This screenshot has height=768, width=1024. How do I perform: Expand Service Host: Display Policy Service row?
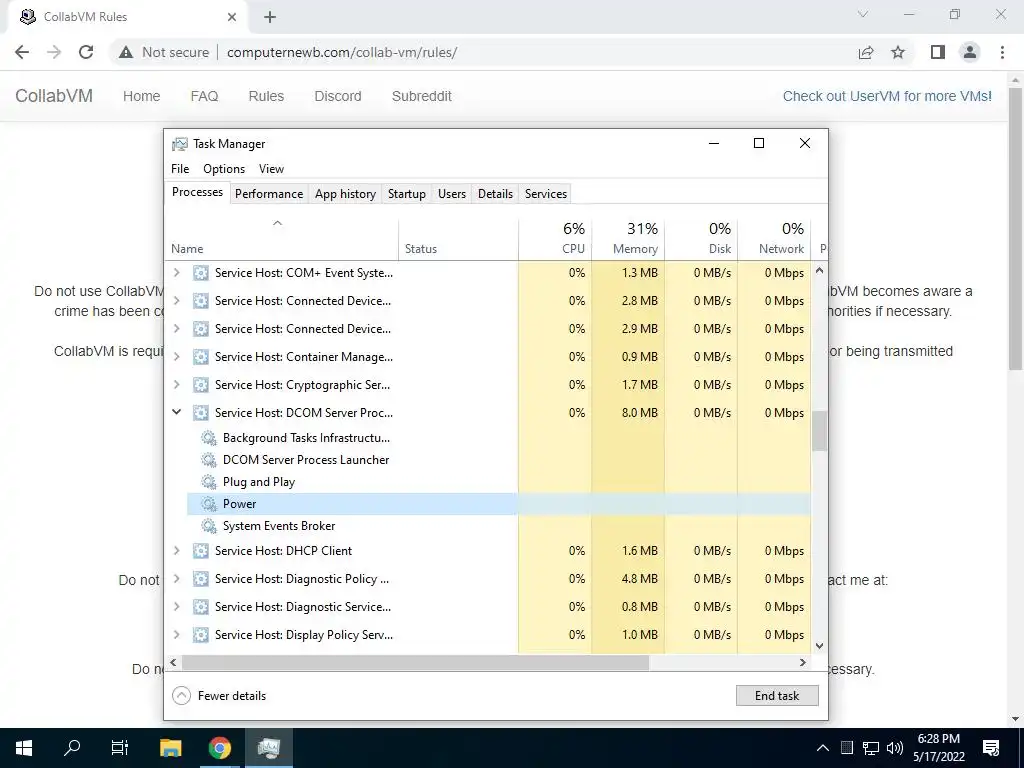coord(176,635)
